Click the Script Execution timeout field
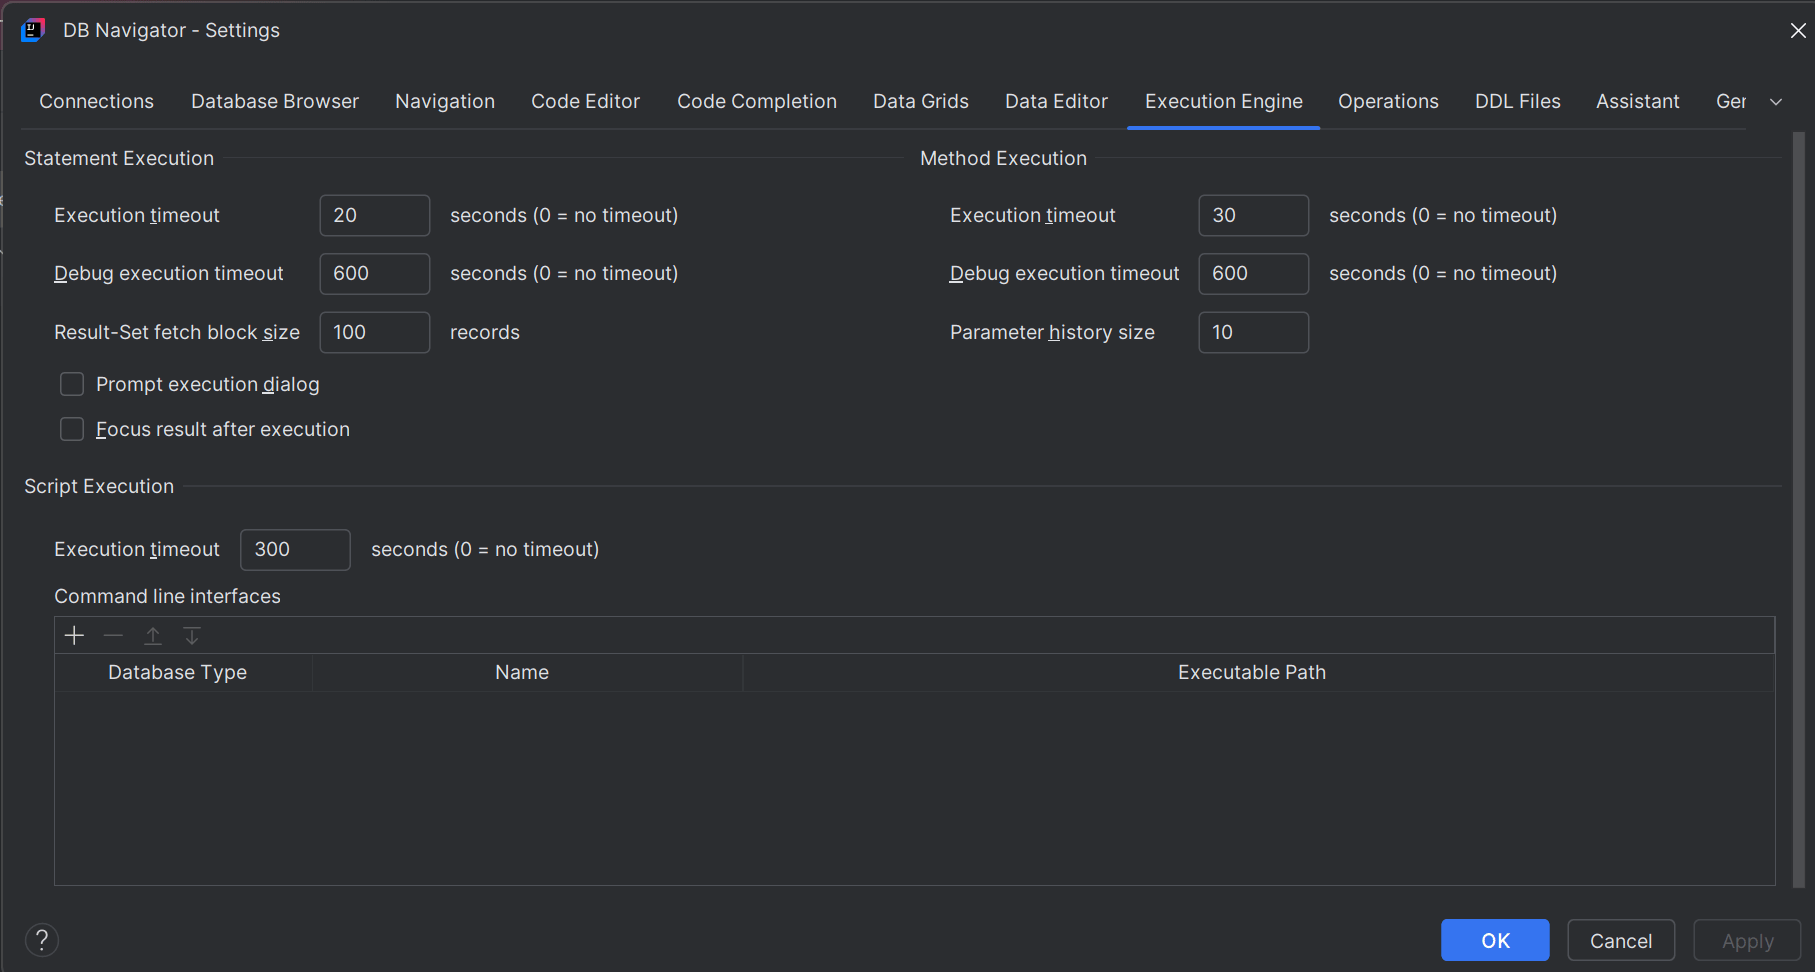This screenshot has width=1815, height=972. (294, 549)
